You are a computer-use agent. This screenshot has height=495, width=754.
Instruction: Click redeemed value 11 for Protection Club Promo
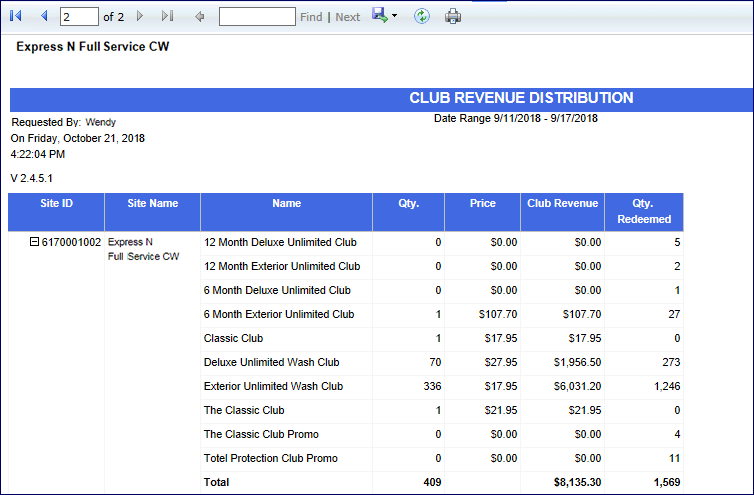tap(675, 458)
